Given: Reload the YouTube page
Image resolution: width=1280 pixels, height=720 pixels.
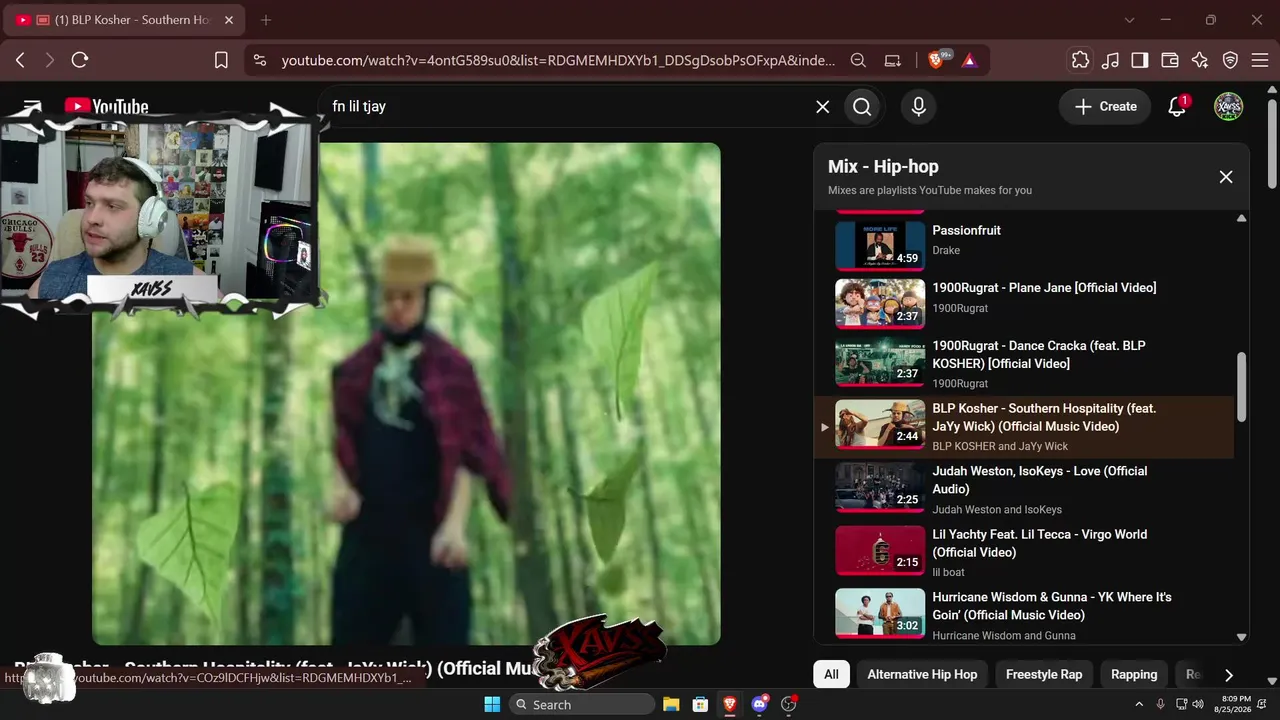Looking at the screenshot, I should pos(80,60).
